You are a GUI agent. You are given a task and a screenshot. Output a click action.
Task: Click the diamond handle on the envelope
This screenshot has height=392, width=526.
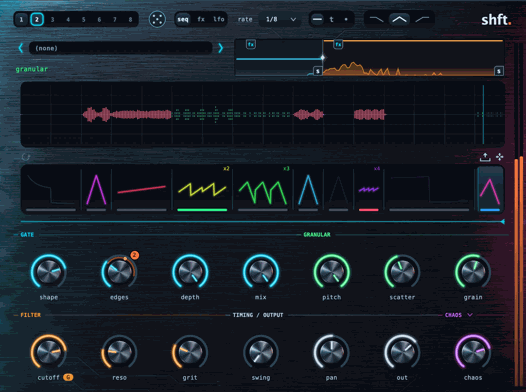pyautogui.click(x=323, y=58)
